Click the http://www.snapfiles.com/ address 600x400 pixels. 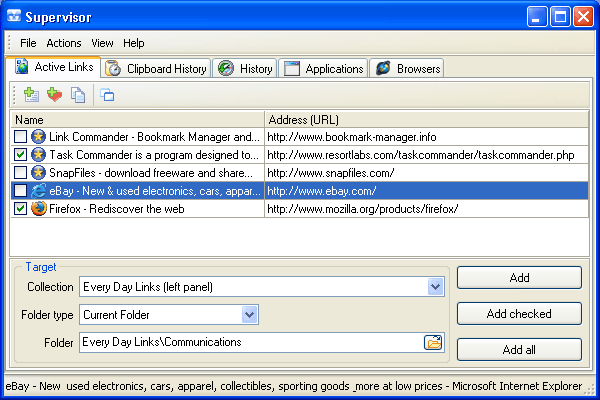pos(331,173)
